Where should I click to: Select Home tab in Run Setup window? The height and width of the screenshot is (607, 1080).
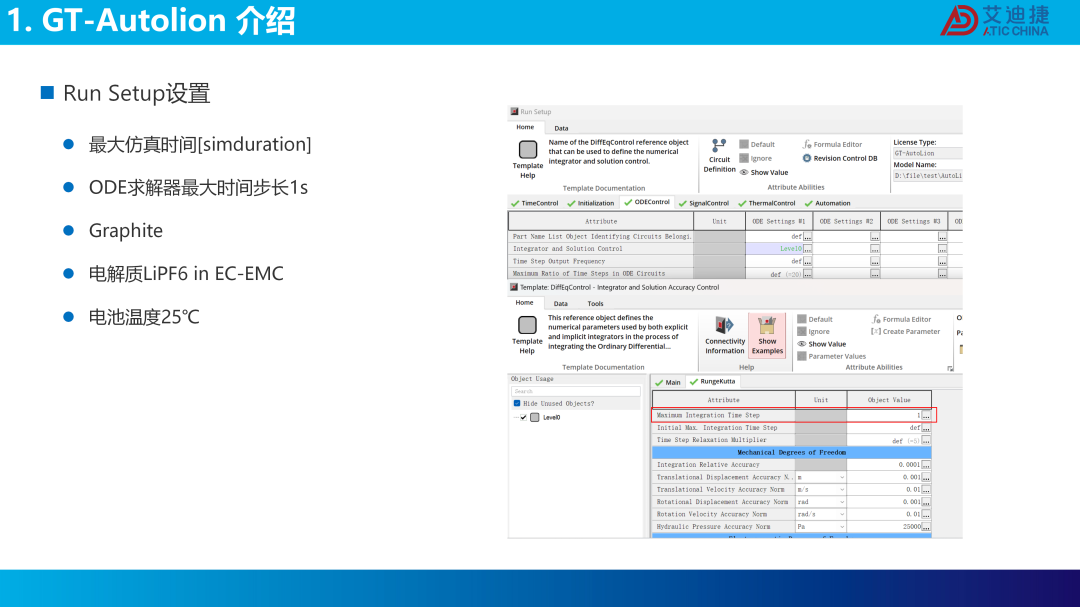[x=526, y=127]
